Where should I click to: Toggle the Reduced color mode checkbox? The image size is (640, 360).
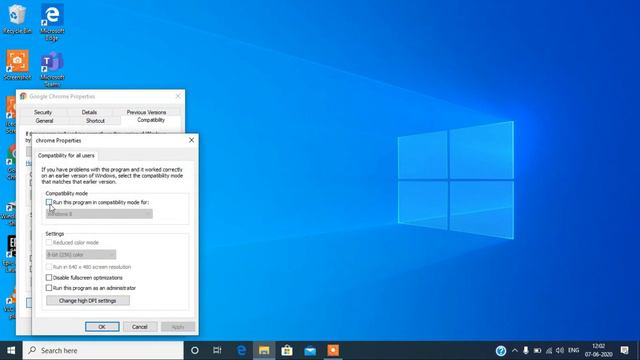tap(49, 242)
